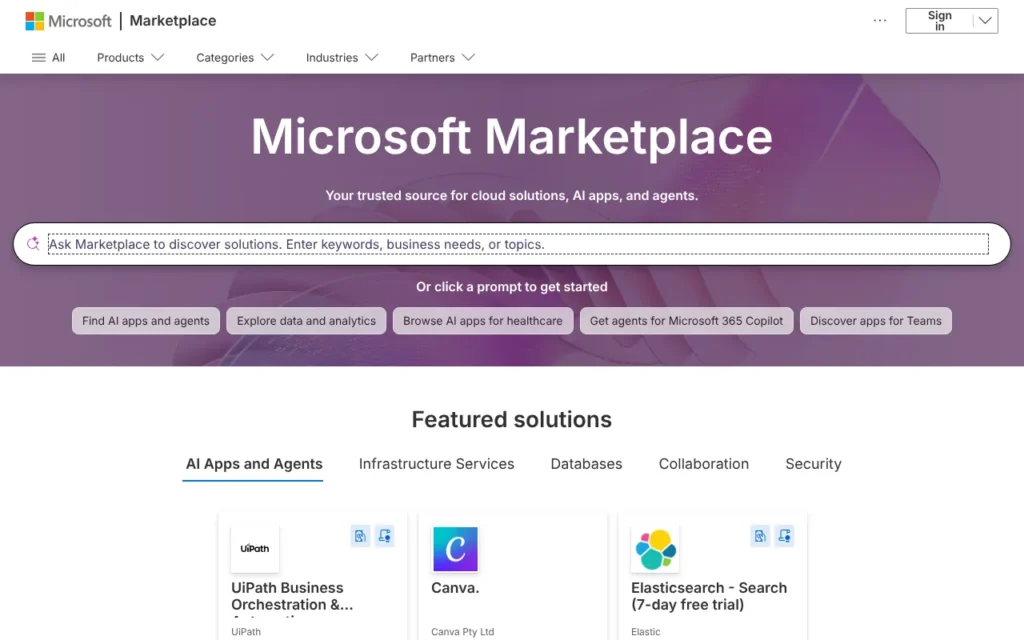Switch to the Security tab
The width and height of the screenshot is (1024, 640).
click(x=813, y=464)
